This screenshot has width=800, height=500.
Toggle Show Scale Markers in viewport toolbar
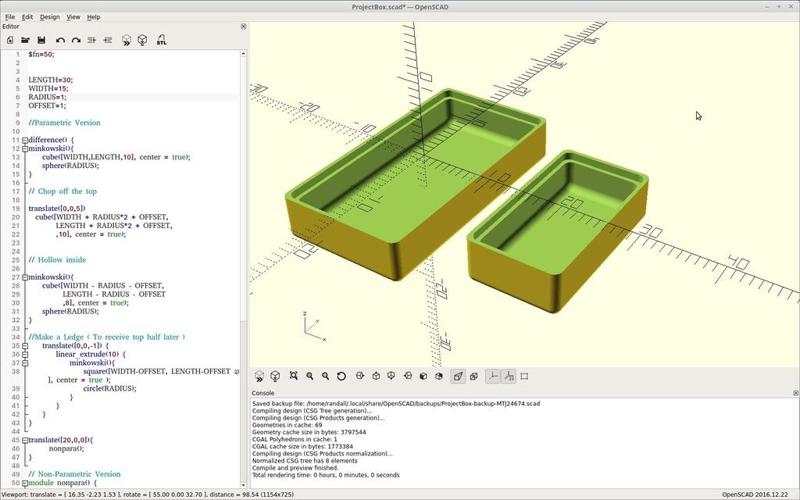point(508,377)
